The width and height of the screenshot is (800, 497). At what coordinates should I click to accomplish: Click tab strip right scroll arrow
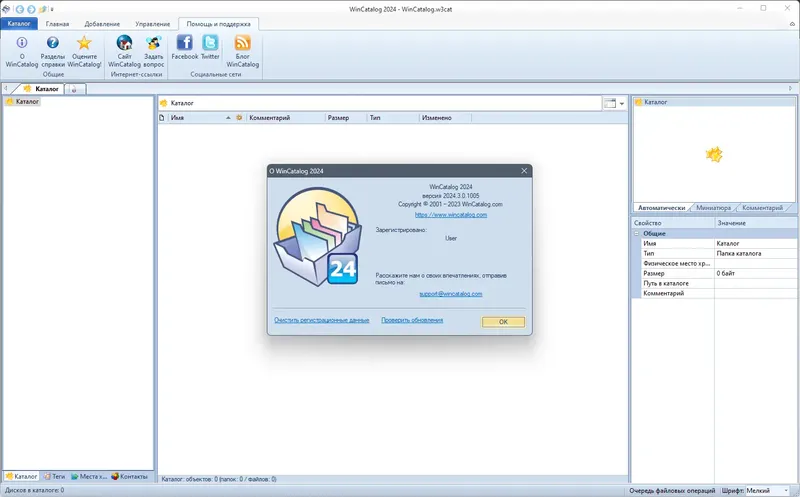click(791, 88)
